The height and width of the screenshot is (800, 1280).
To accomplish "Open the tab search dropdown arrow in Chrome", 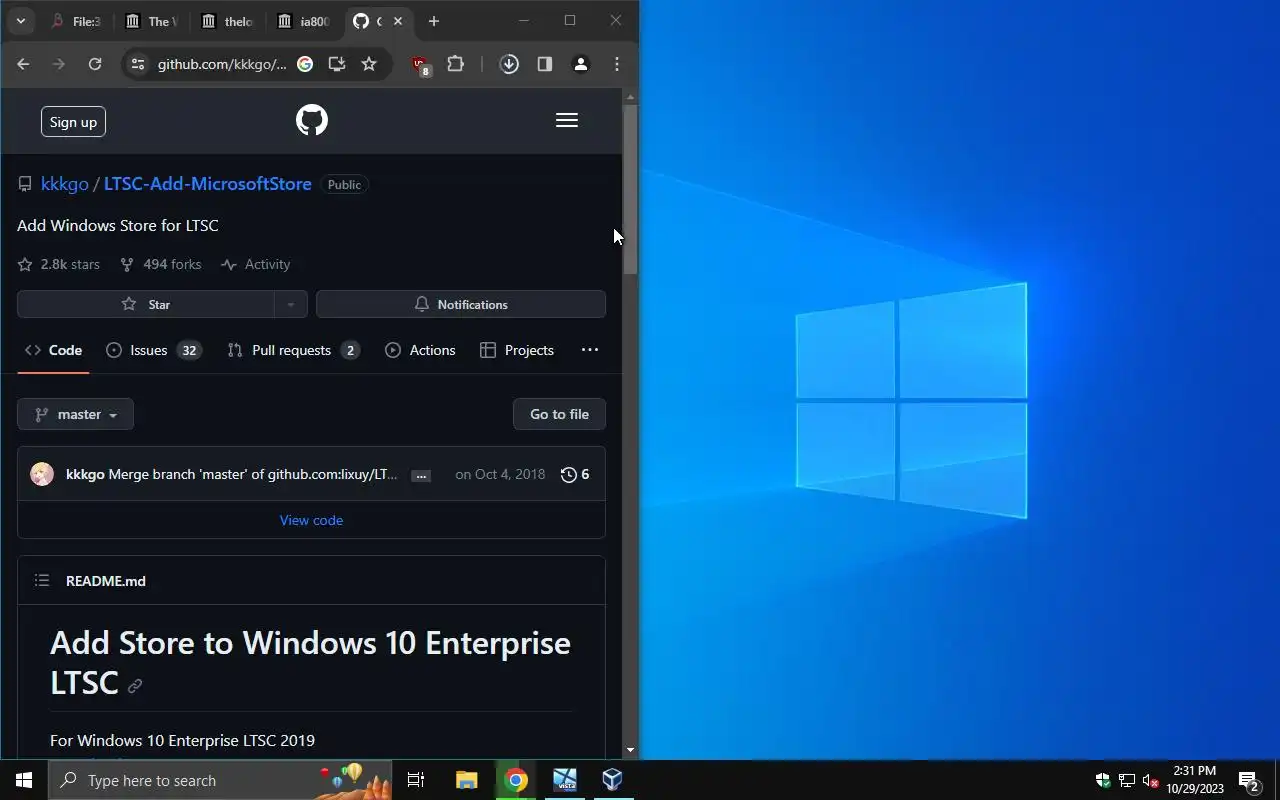I will click(x=20, y=21).
